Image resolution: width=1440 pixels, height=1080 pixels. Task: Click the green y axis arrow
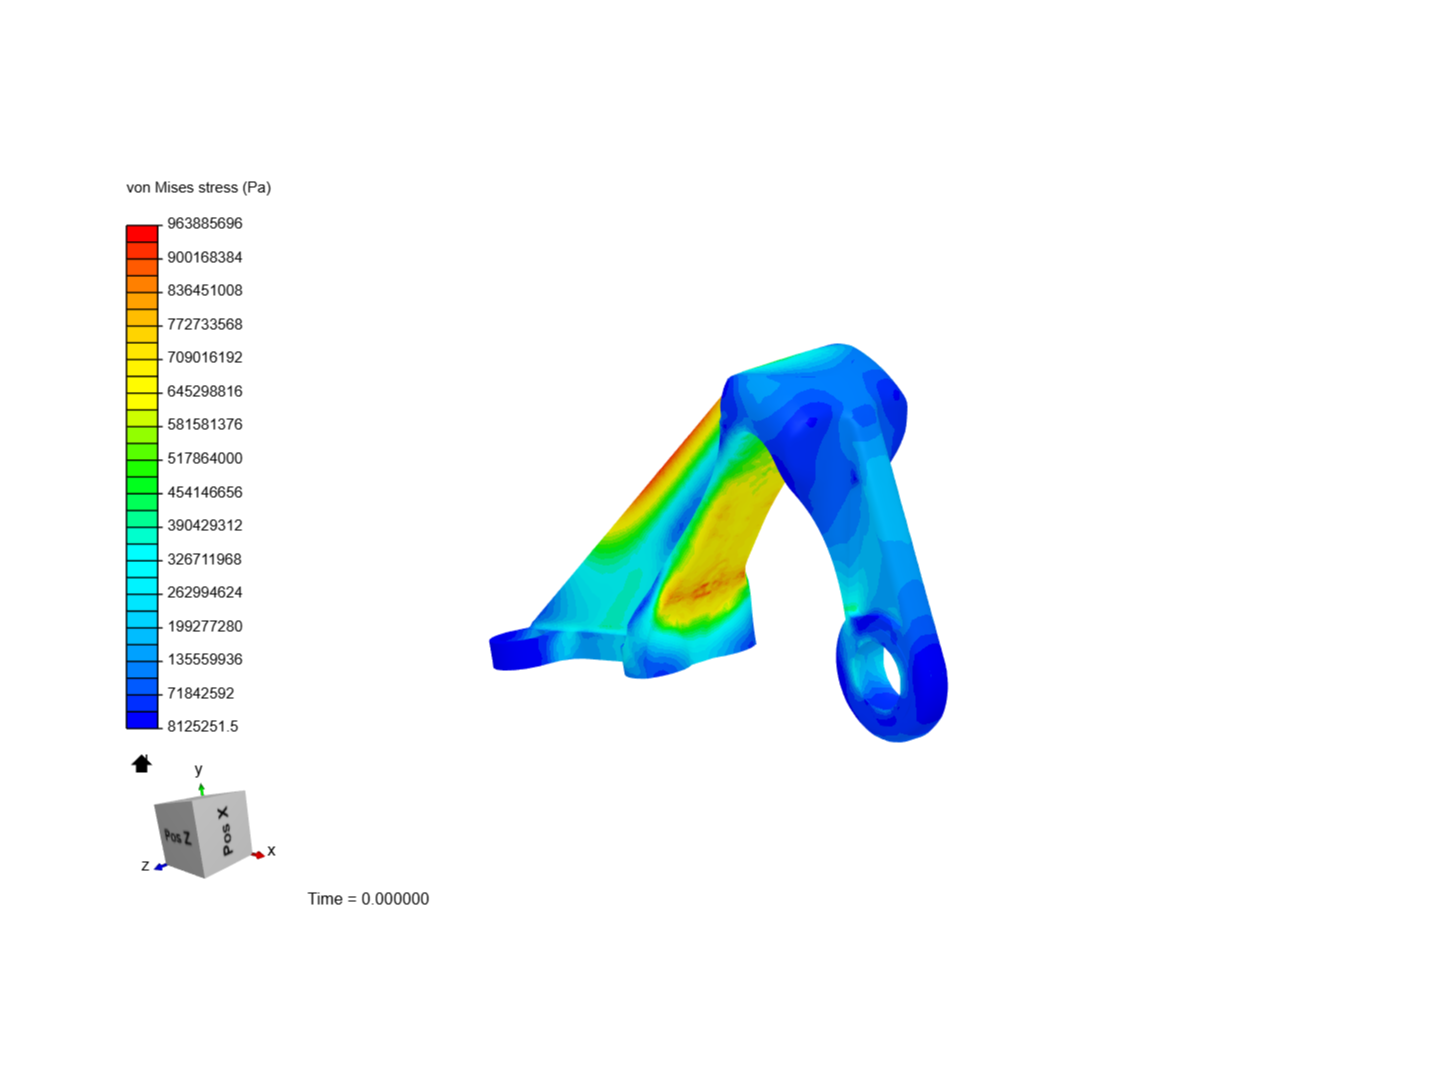[x=201, y=789]
